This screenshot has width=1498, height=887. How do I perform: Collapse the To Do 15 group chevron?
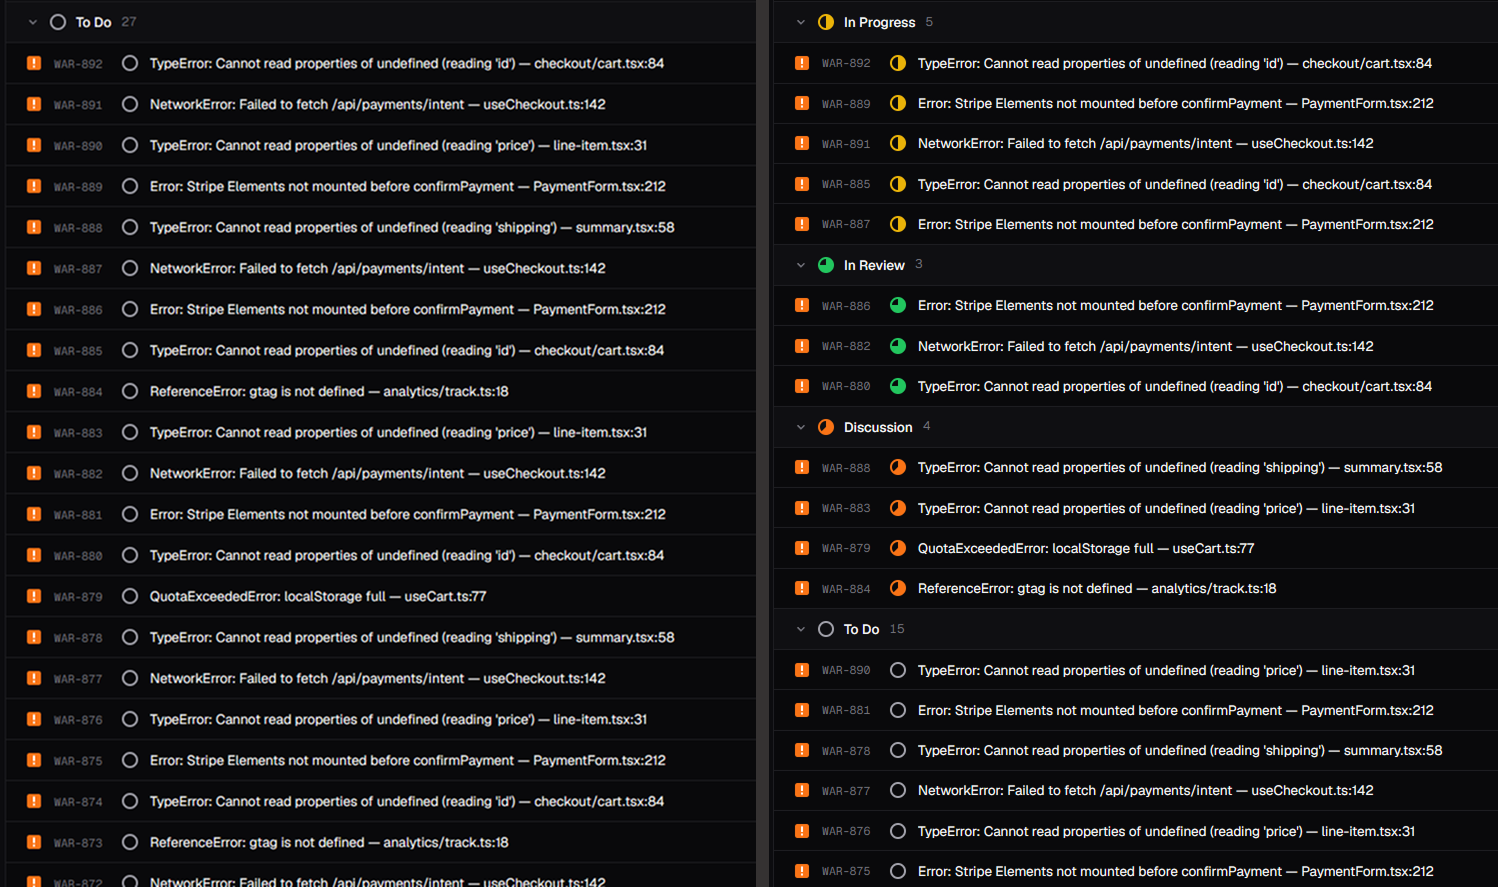click(x=800, y=629)
